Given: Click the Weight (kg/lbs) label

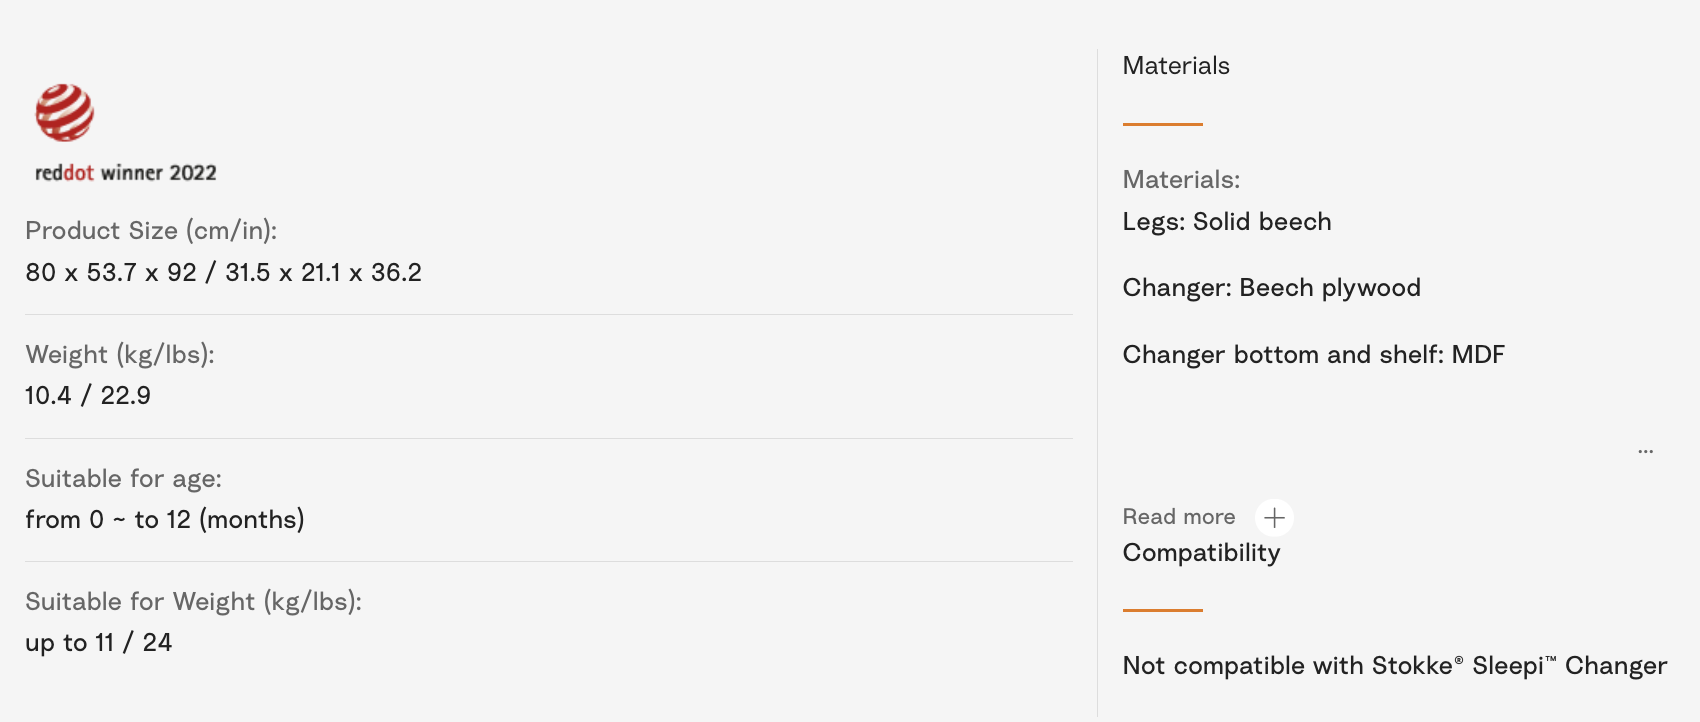Looking at the screenshot, I should pos(120,355).
